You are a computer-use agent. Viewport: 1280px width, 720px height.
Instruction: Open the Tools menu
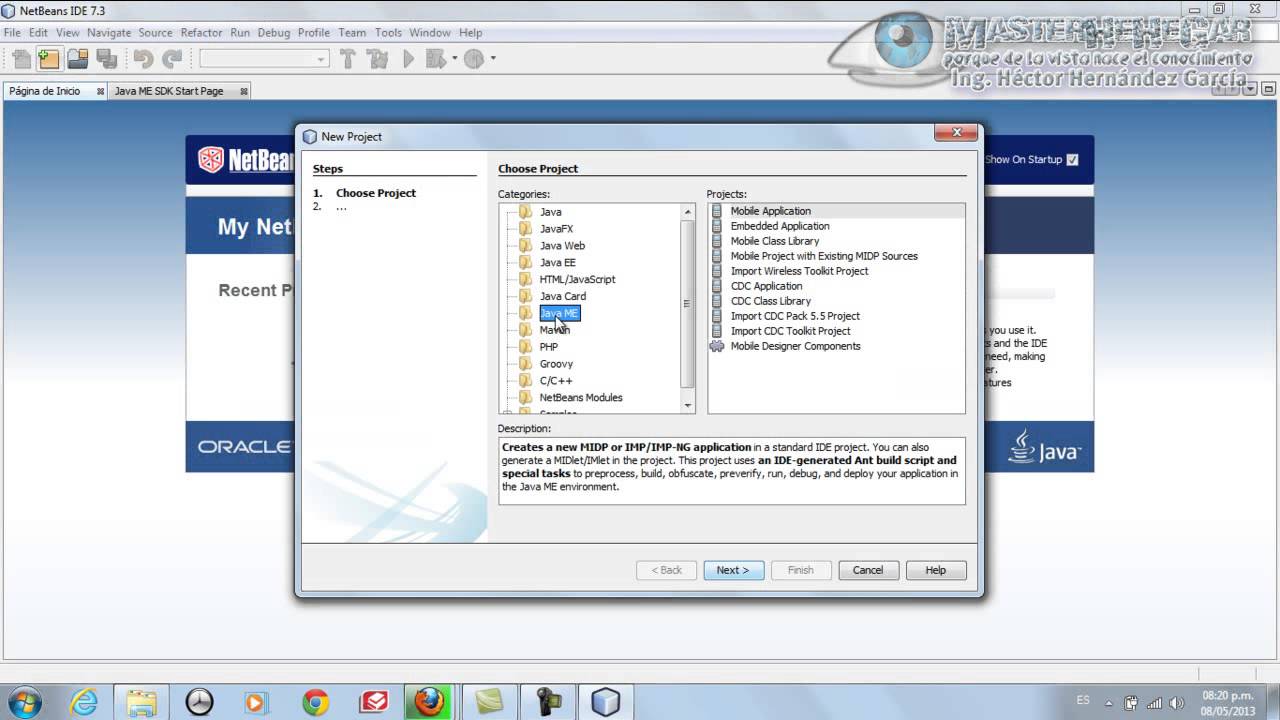point(388,32)
